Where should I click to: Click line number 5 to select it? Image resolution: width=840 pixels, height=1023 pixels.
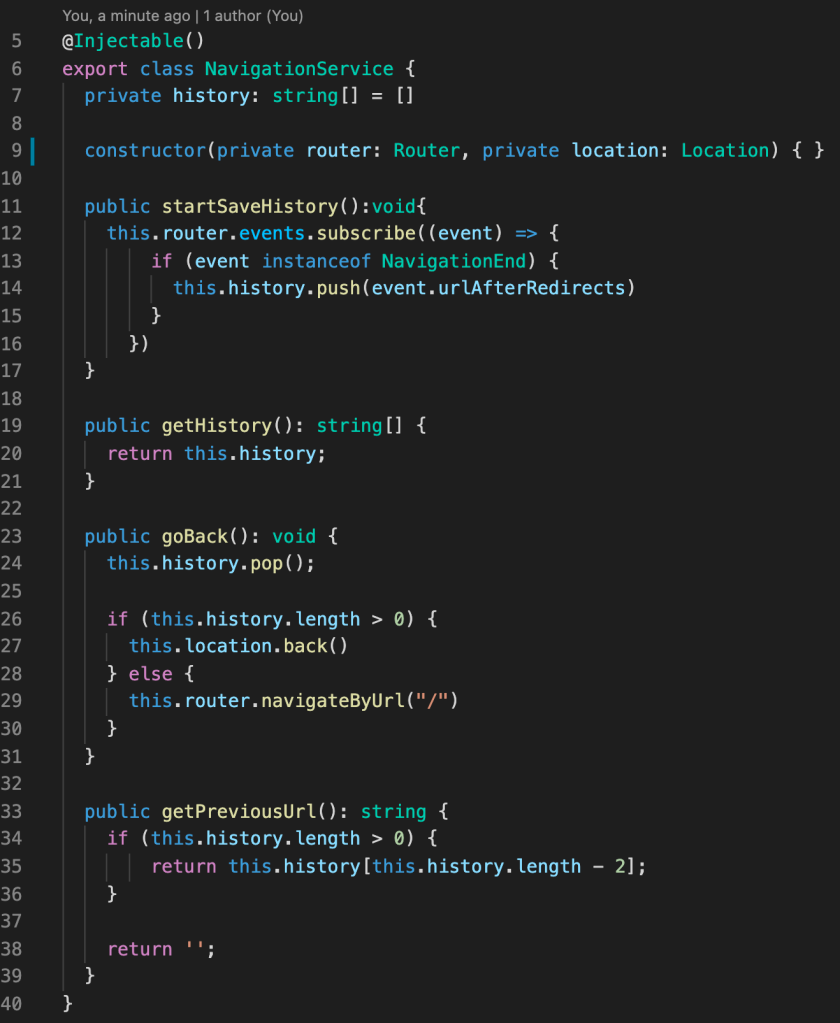click(x=14, y=41)
